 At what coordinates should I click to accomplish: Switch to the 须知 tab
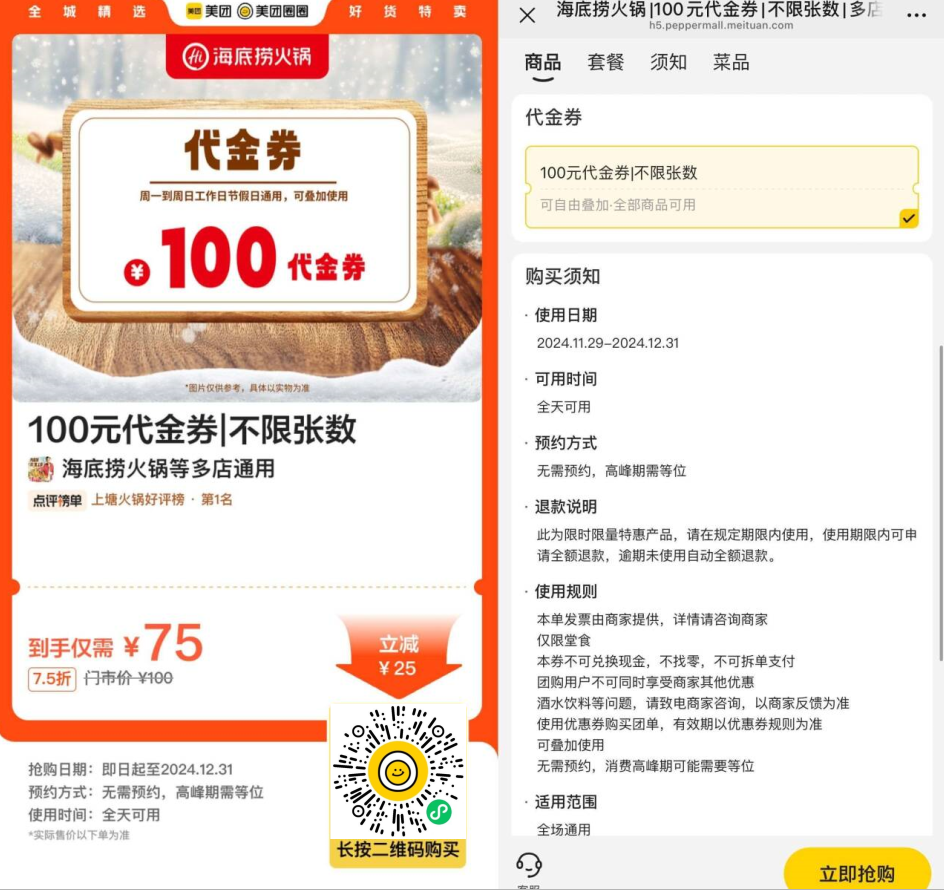click(x=668, y=62)
